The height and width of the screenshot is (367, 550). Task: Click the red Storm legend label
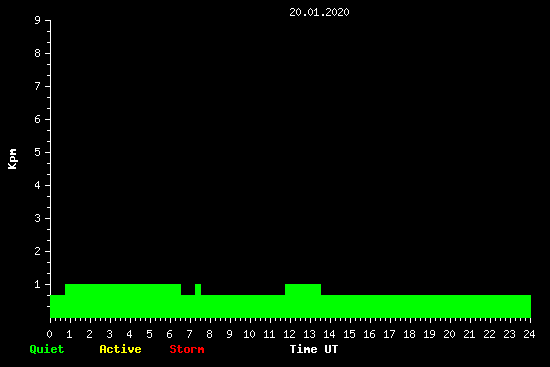tap(187, 349)
